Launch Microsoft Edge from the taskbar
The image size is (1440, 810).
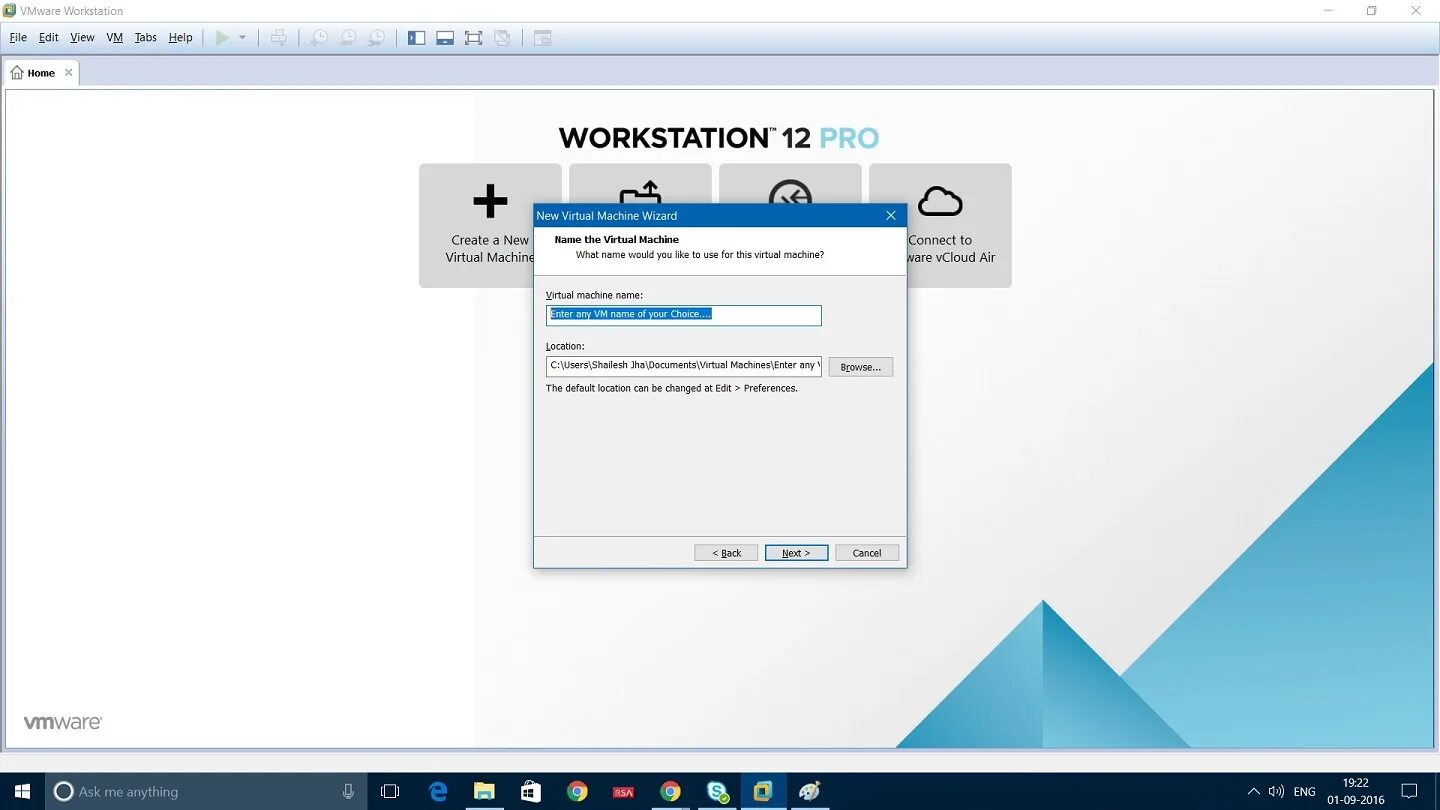point(438,791)
